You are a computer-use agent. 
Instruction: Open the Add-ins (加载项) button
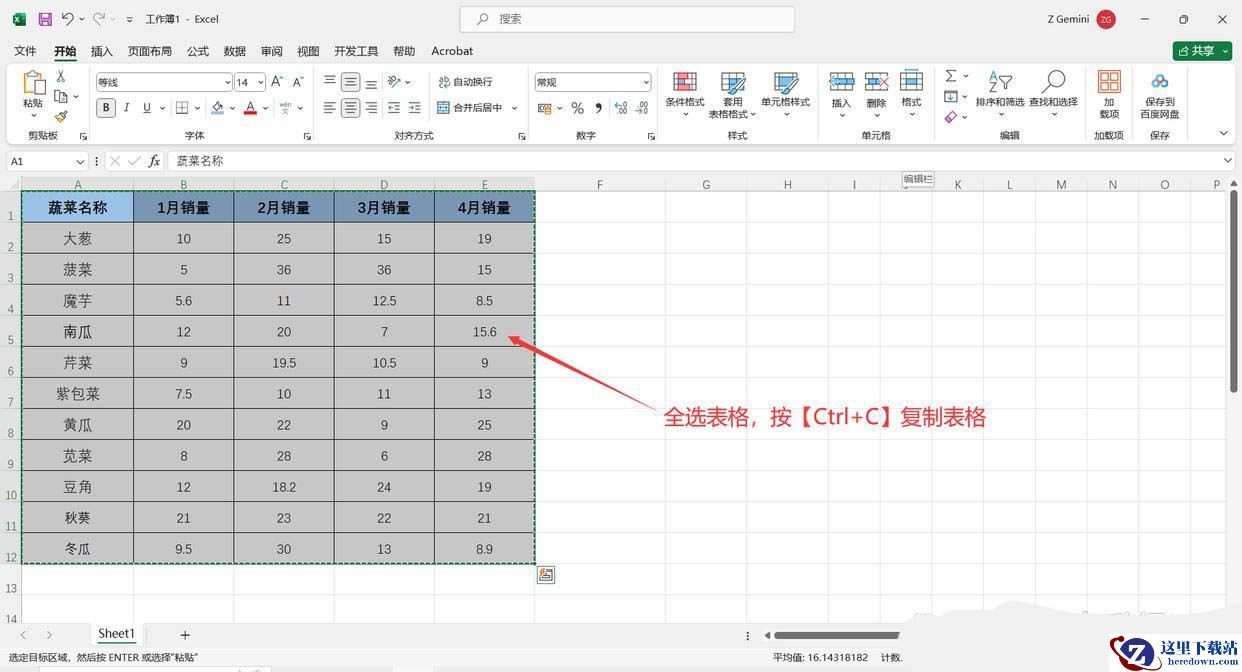click(1109, 94)
